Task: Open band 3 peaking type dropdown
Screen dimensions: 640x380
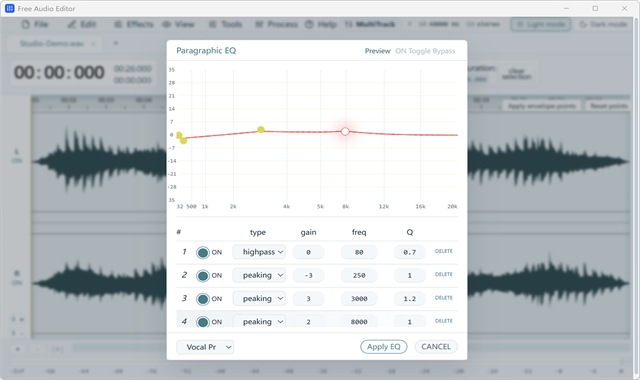Action: point(259,299)
